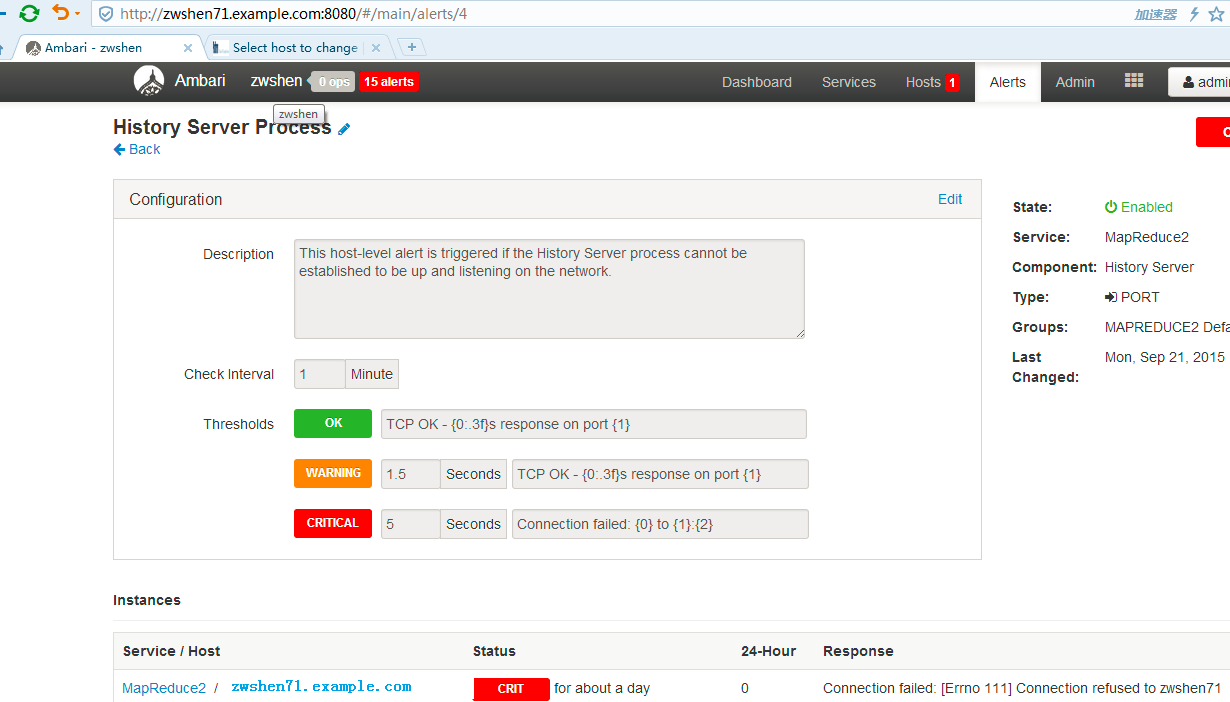Open the grid views icon in navbar
The image size is (1230, 702).
click(1133, 81)
